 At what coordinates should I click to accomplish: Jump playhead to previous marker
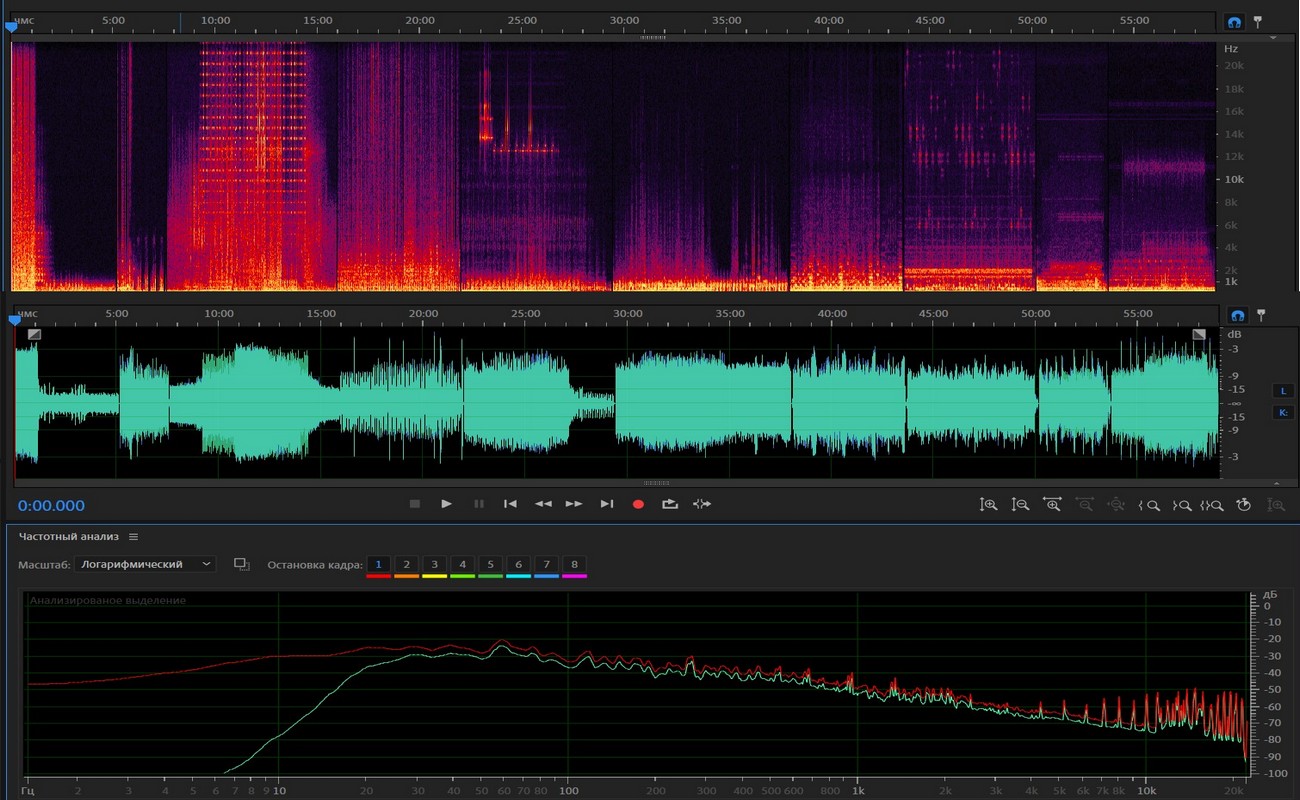[510, 504]
